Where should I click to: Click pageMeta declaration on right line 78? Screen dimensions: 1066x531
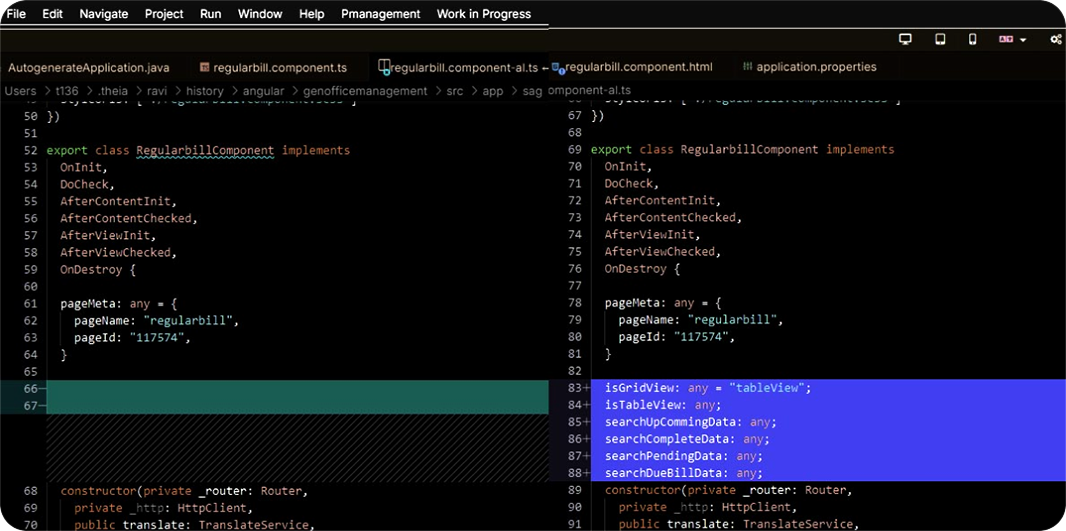(663, 303)
